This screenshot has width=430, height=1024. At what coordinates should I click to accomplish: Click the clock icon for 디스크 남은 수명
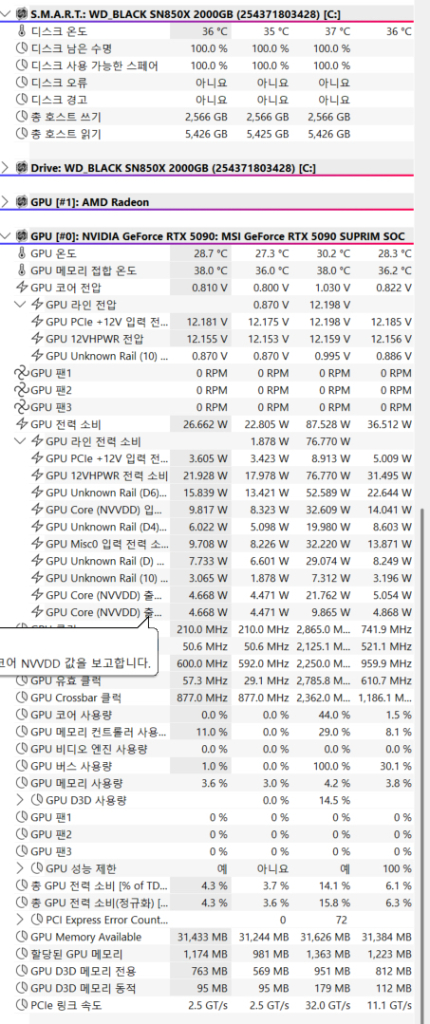[x=21, y=48]
